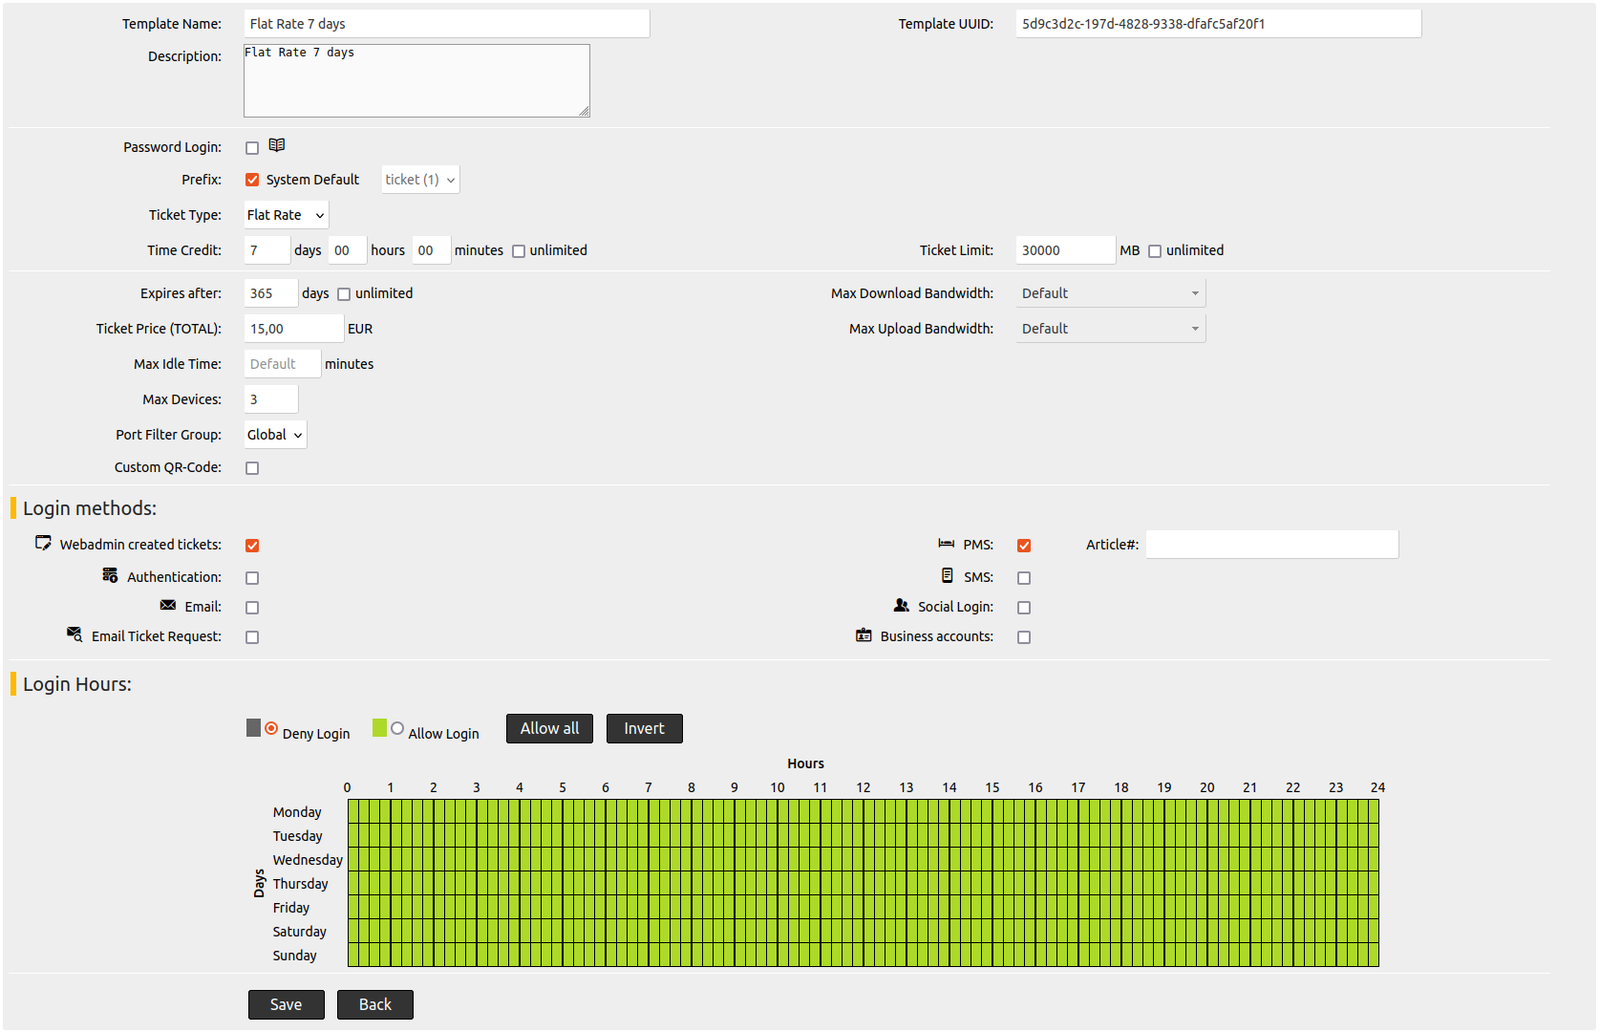Open the Password Login help book icon
Screen dimensions: 1600x1032
(277, 145)
